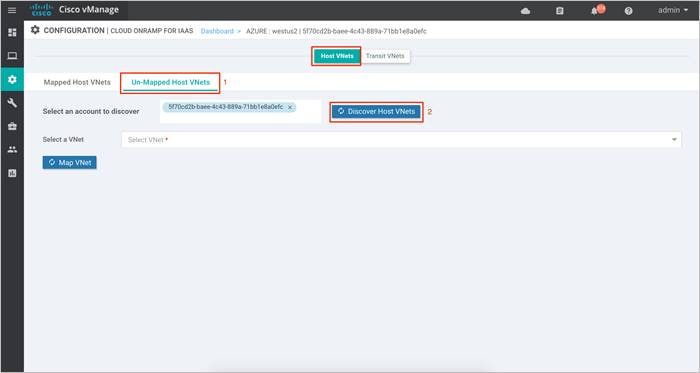
Task: Click 'Select an account to discover' label
Action: click(91, 111)
